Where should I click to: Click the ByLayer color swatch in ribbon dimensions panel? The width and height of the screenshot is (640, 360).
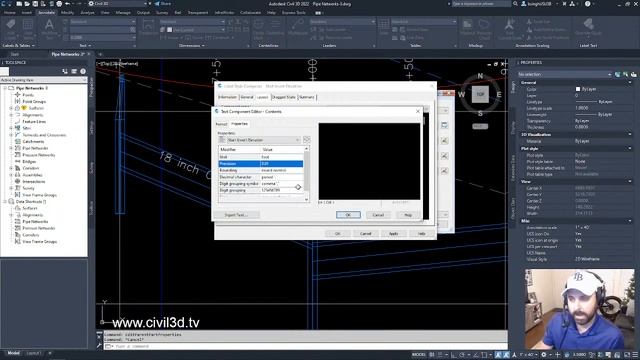click(169, 30)
